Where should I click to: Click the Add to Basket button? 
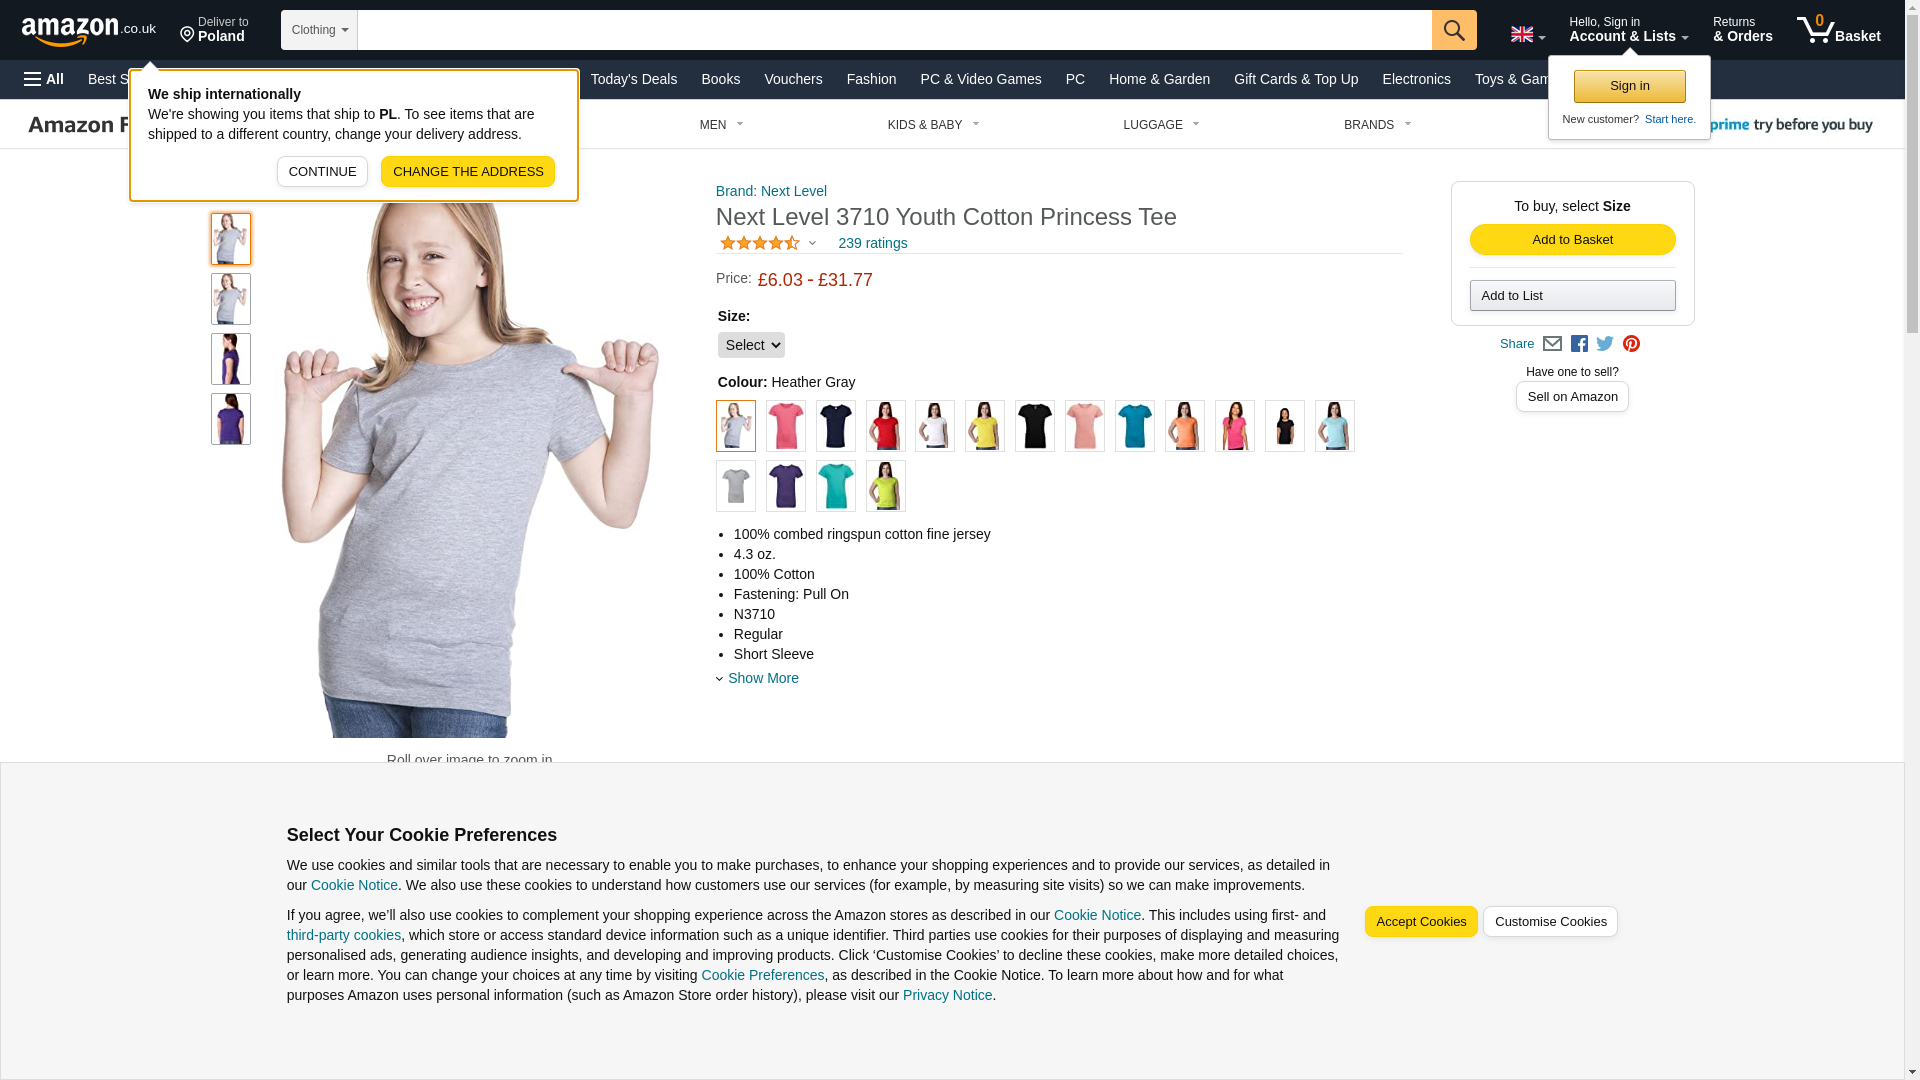[x=1572, y=239]
